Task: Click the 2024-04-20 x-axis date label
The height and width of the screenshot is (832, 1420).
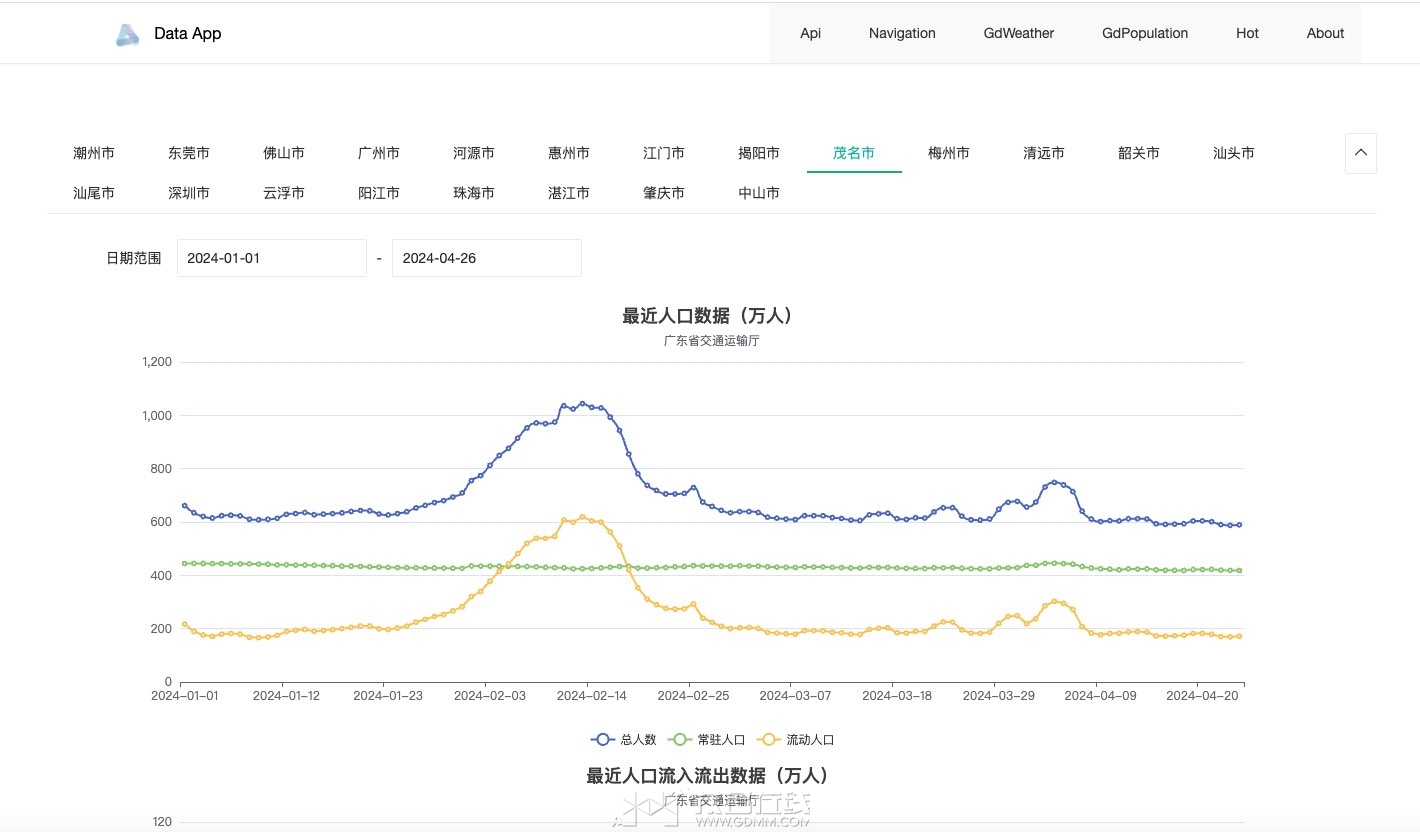Action: [1203, 696]
